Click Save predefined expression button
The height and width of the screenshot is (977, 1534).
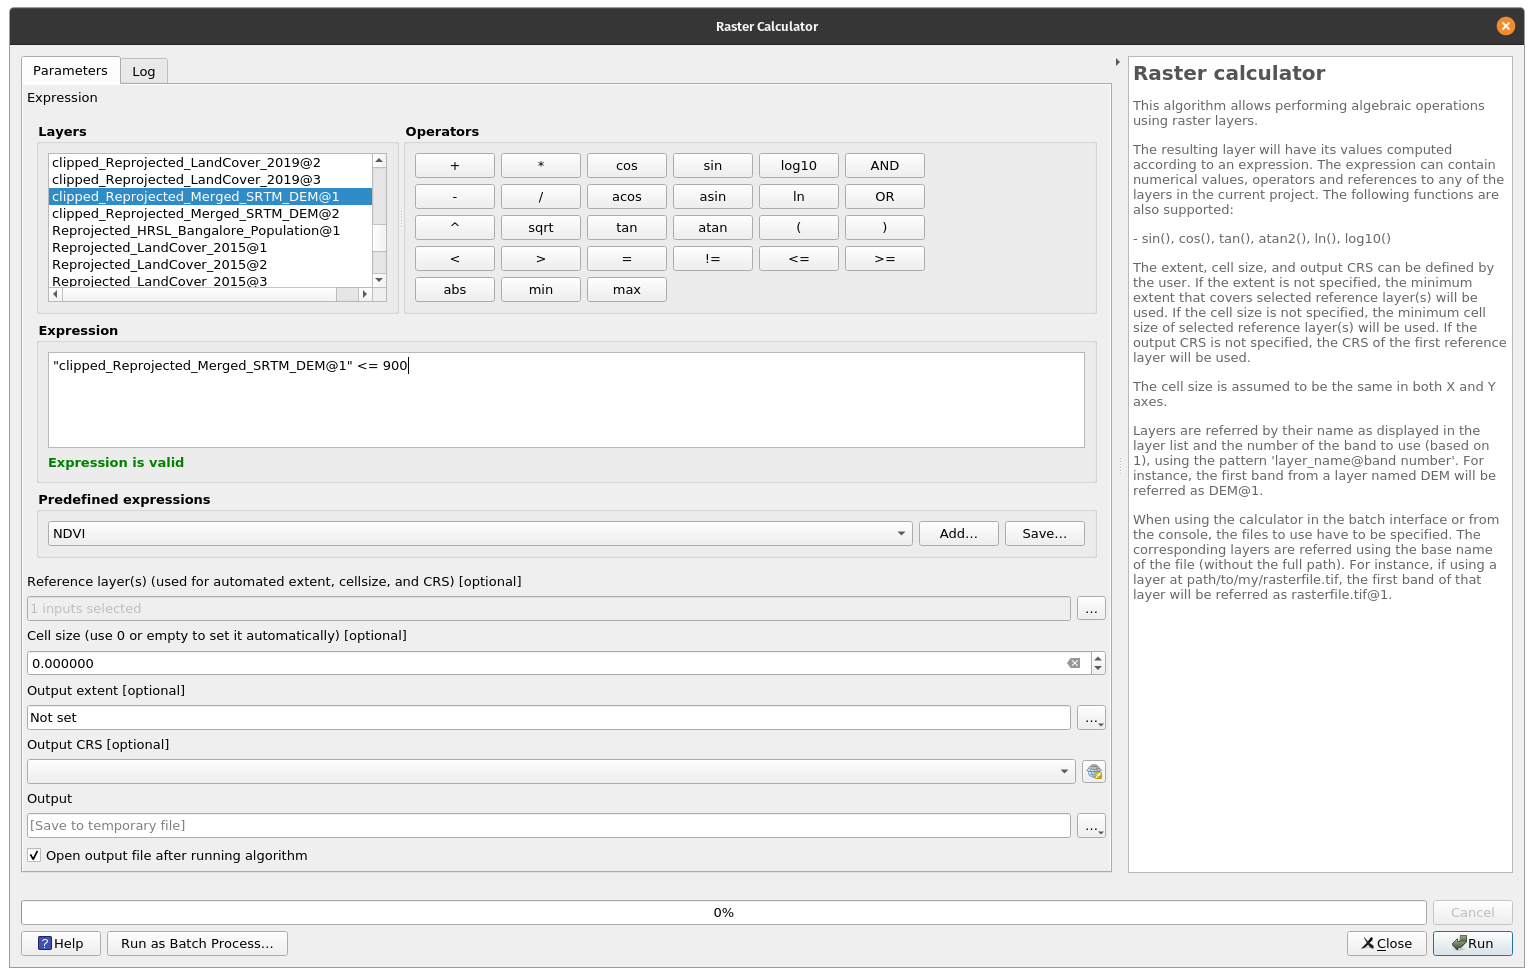[1044, 534]
